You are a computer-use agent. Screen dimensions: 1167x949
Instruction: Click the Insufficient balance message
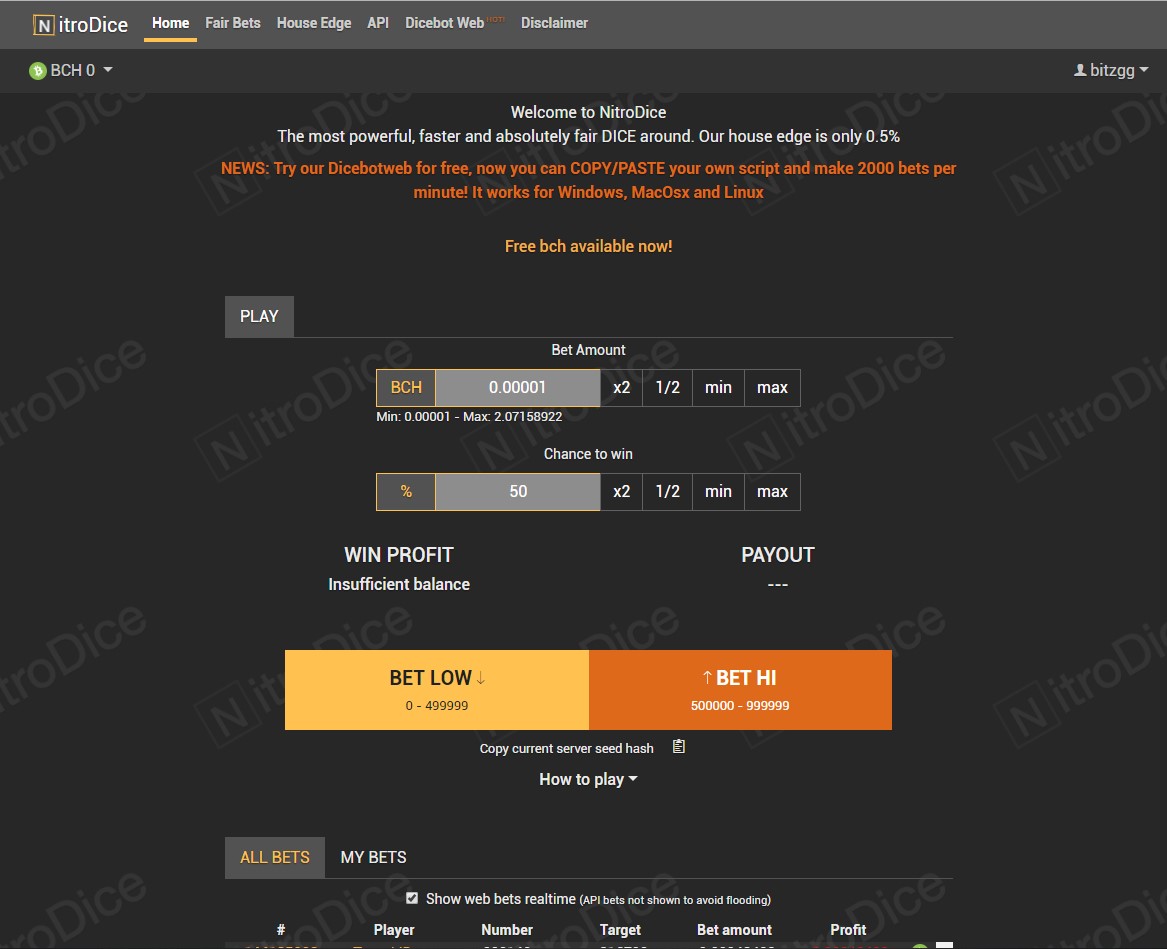pyautogui.click(x=399, y=584)
